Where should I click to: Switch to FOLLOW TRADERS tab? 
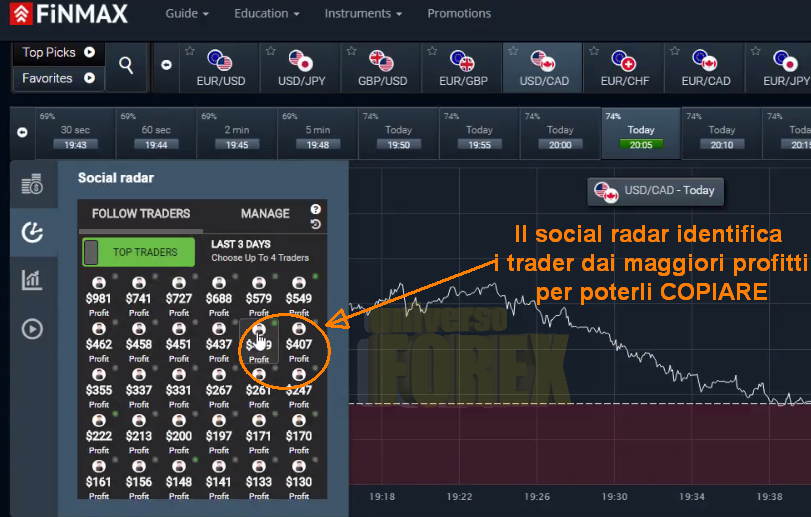point(141,214)
